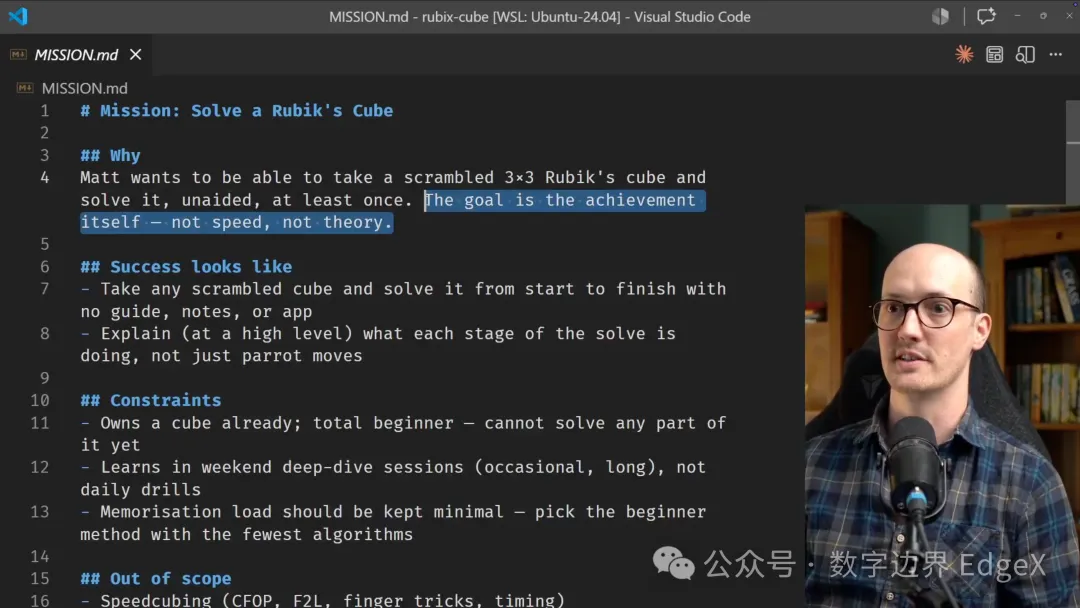The image size is (1080, 608).
Task: Click the text 'no guide, notes, or app'
Action: 196,311
